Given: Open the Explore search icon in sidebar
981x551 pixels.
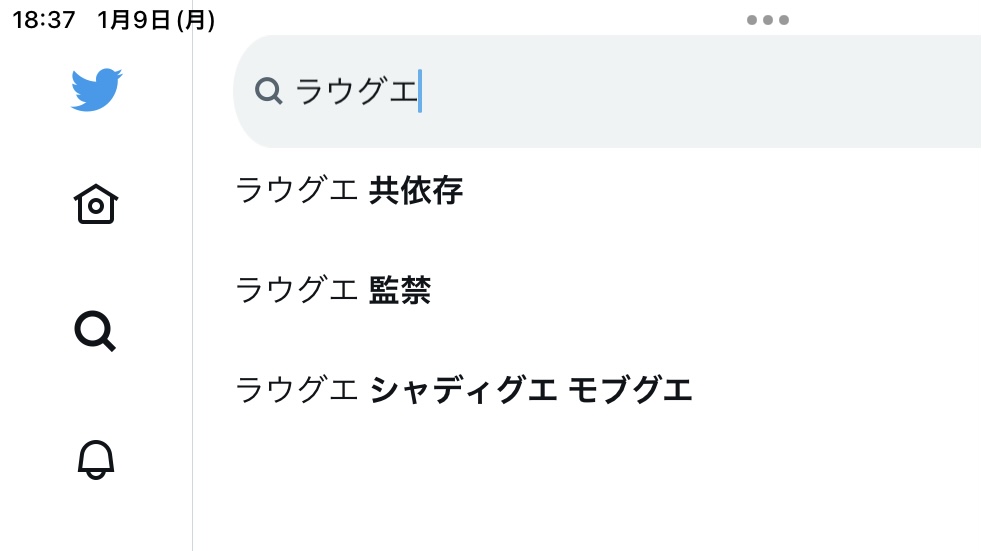Looking at the screenshot, I should click(95, 331).
